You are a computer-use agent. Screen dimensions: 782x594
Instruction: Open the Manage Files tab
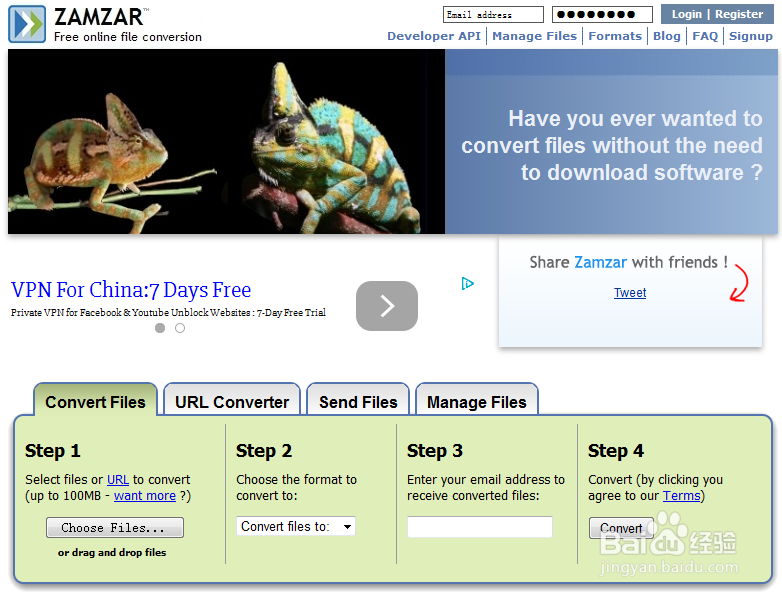[477, 401]
